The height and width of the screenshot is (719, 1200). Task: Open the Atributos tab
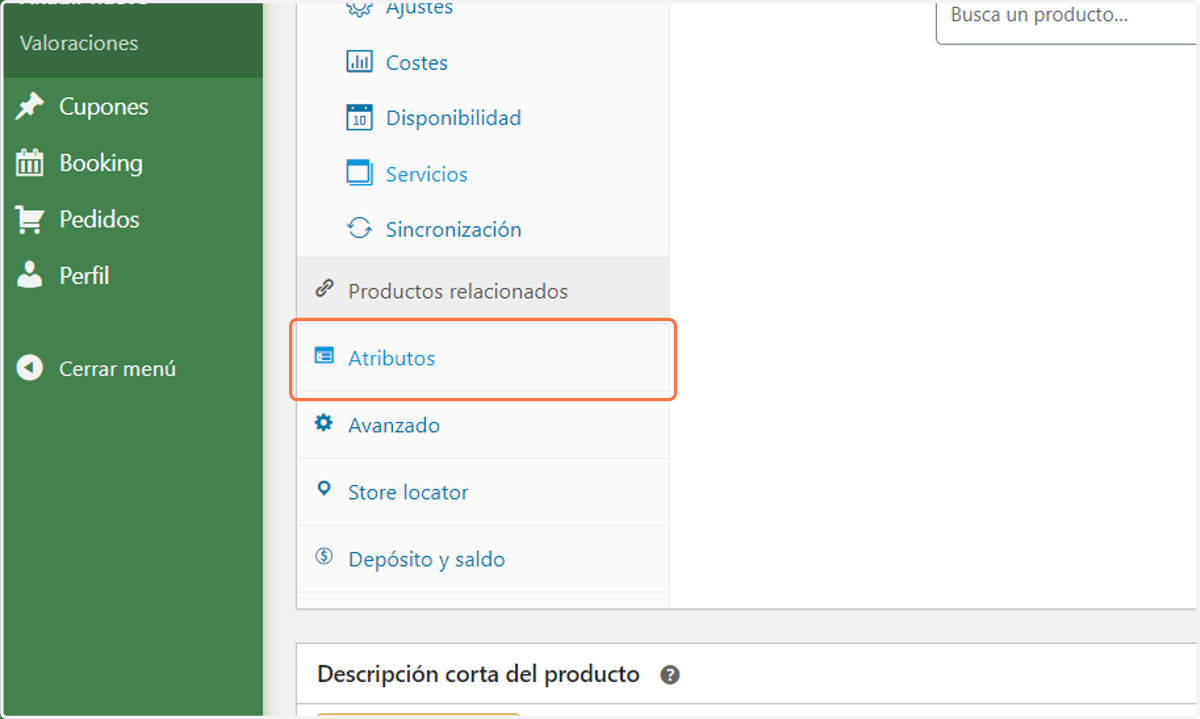(391, 358)
